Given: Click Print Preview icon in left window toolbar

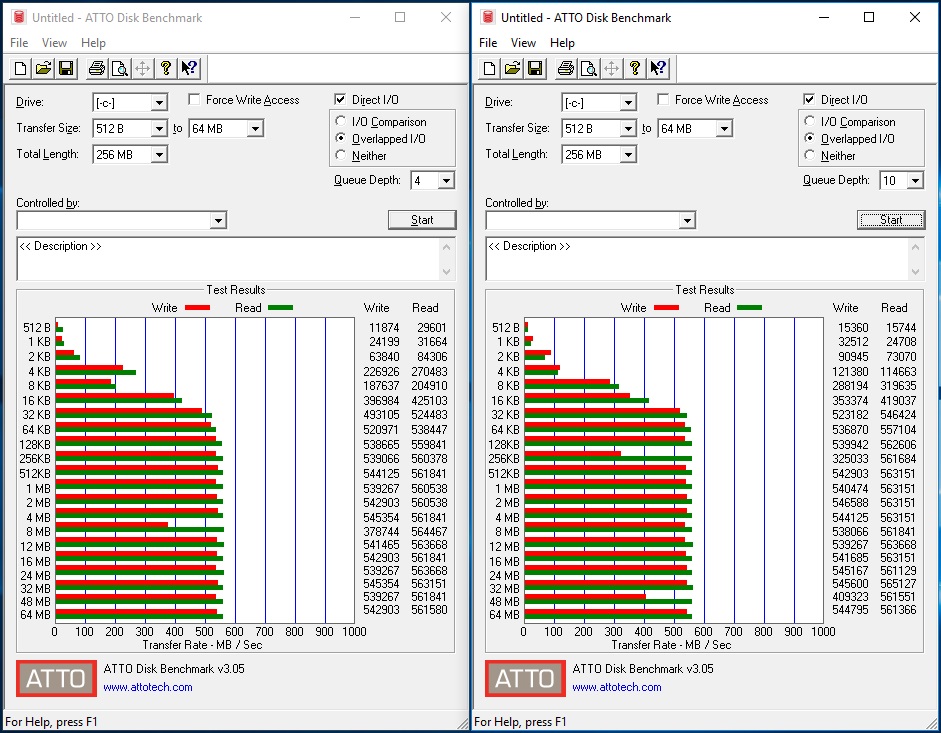Looking at the screenshot, I should point(119,68).
